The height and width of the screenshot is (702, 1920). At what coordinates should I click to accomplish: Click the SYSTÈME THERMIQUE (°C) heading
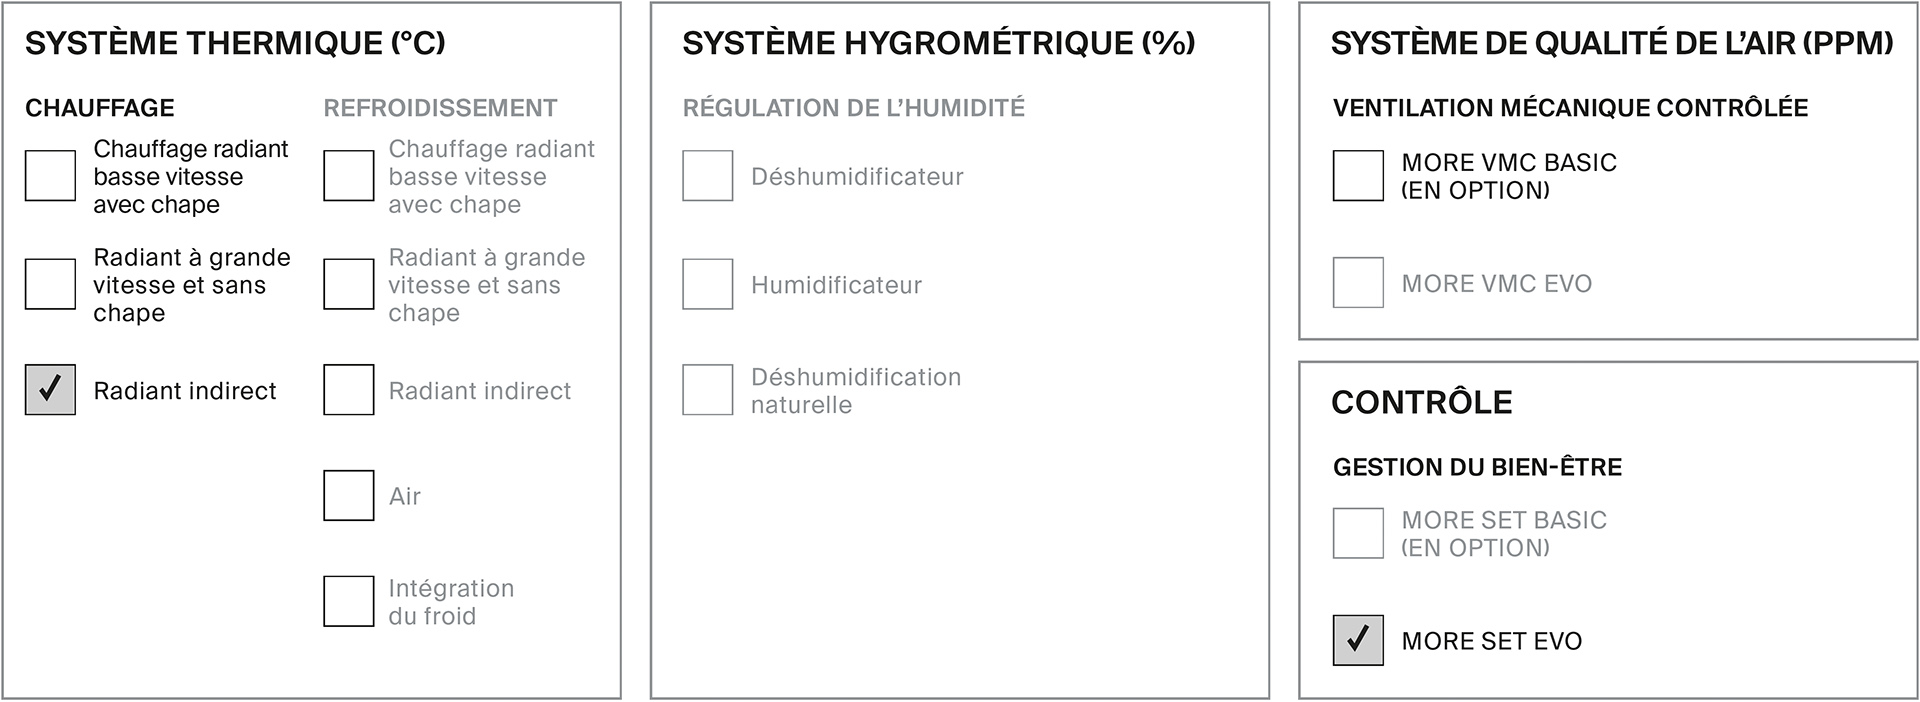pyautogui.click(x=235, y=43)
